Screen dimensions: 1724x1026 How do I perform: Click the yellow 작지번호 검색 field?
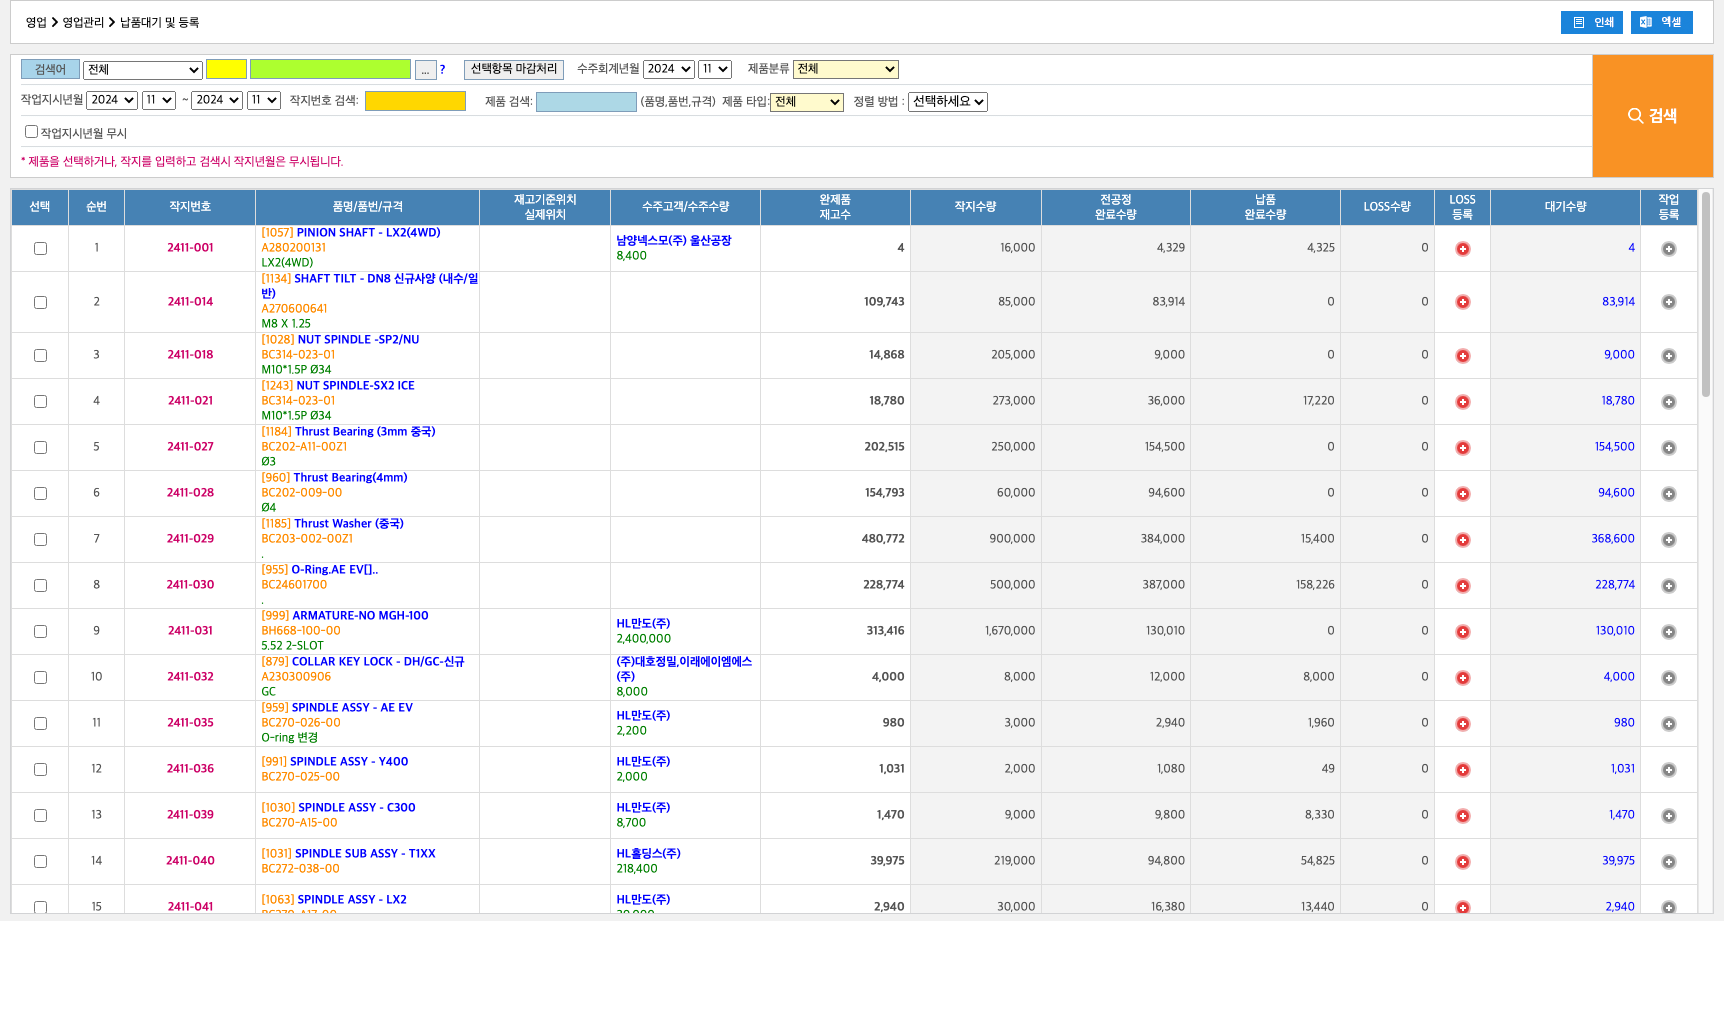pyautogui.click(x=415, y=101)
